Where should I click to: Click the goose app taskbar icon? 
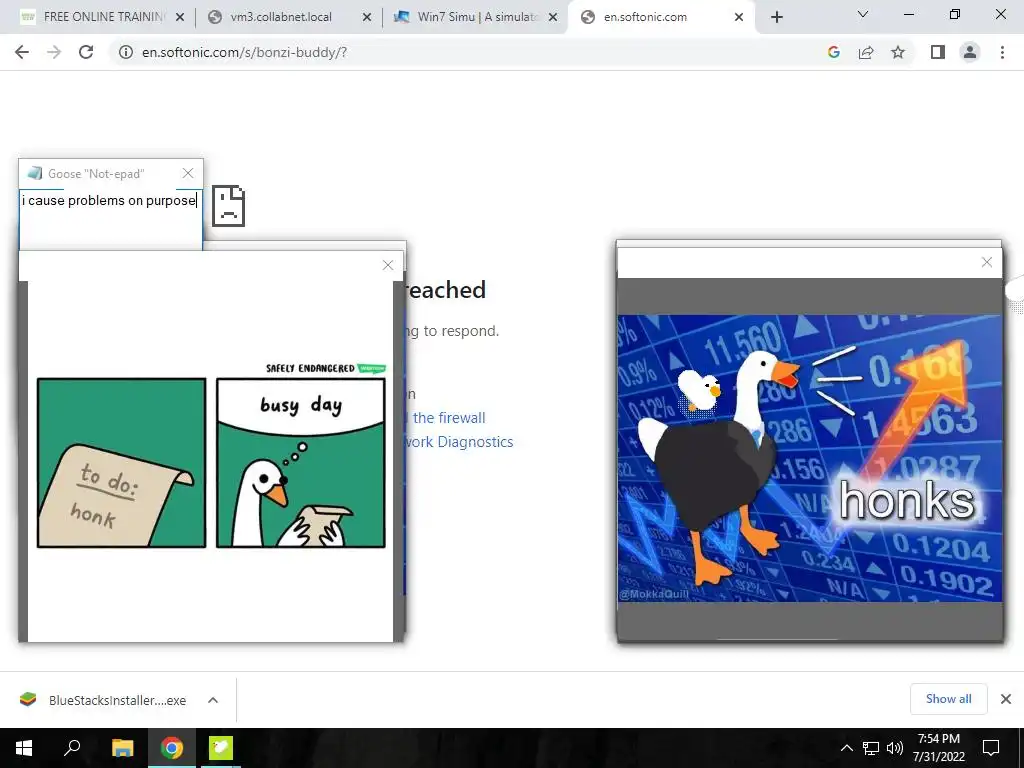(221, 748)
